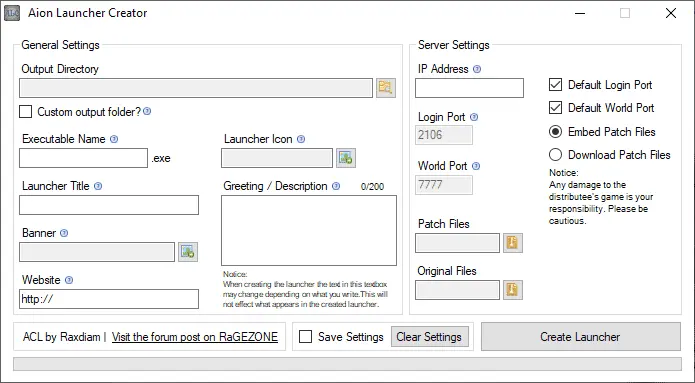Click the bottom progress bar
Image resolution: width=695 pixels, height=383 pixels.
[348, 364]
